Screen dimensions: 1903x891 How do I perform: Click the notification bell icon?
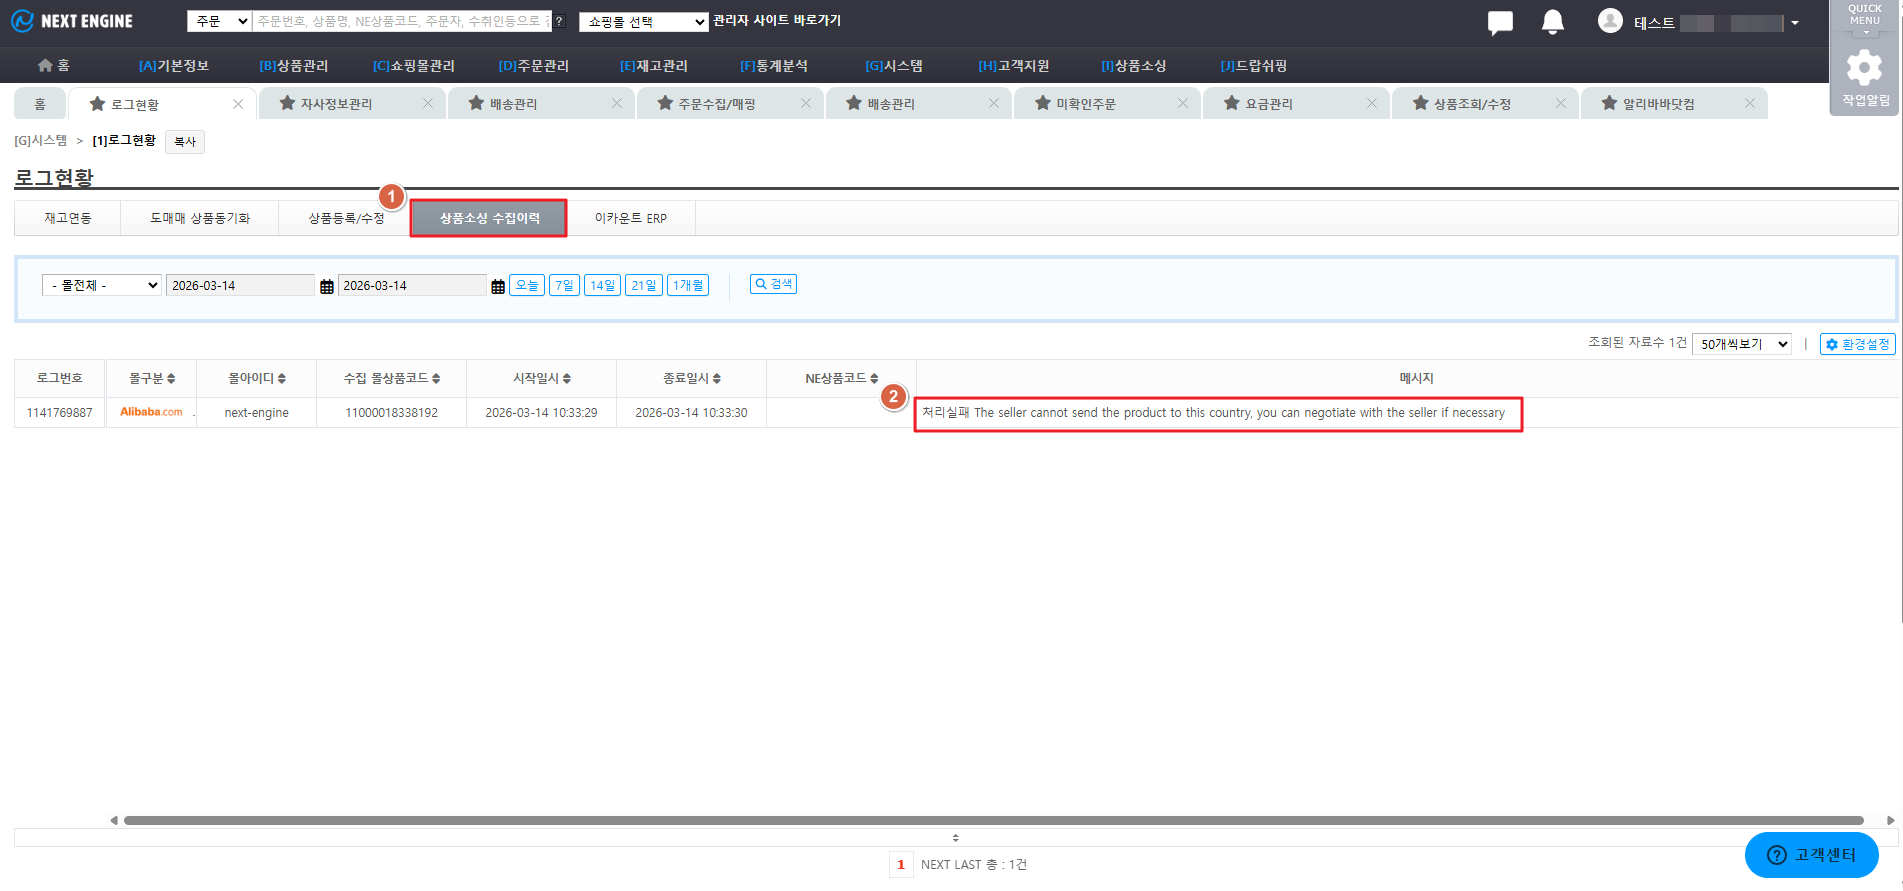pyautogui.click(x=1552, y=22)
